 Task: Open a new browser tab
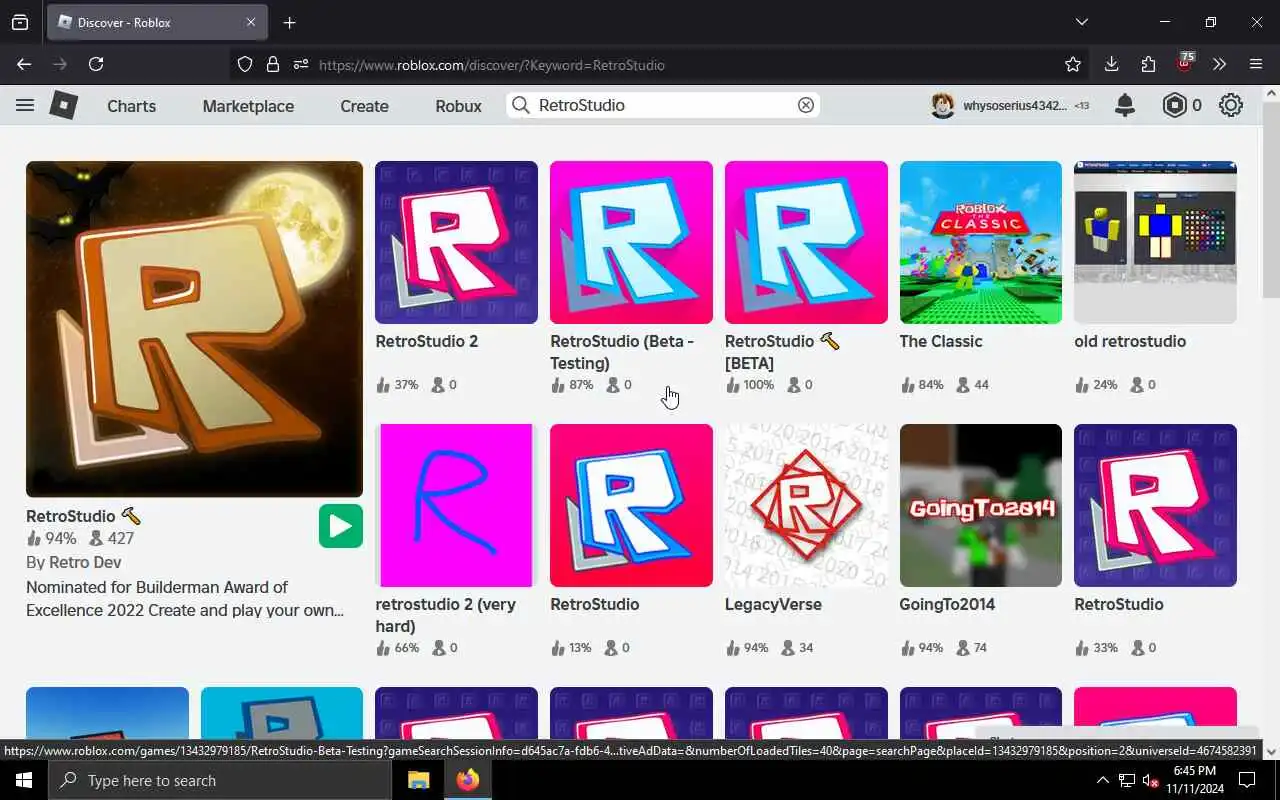coord(289,22)
